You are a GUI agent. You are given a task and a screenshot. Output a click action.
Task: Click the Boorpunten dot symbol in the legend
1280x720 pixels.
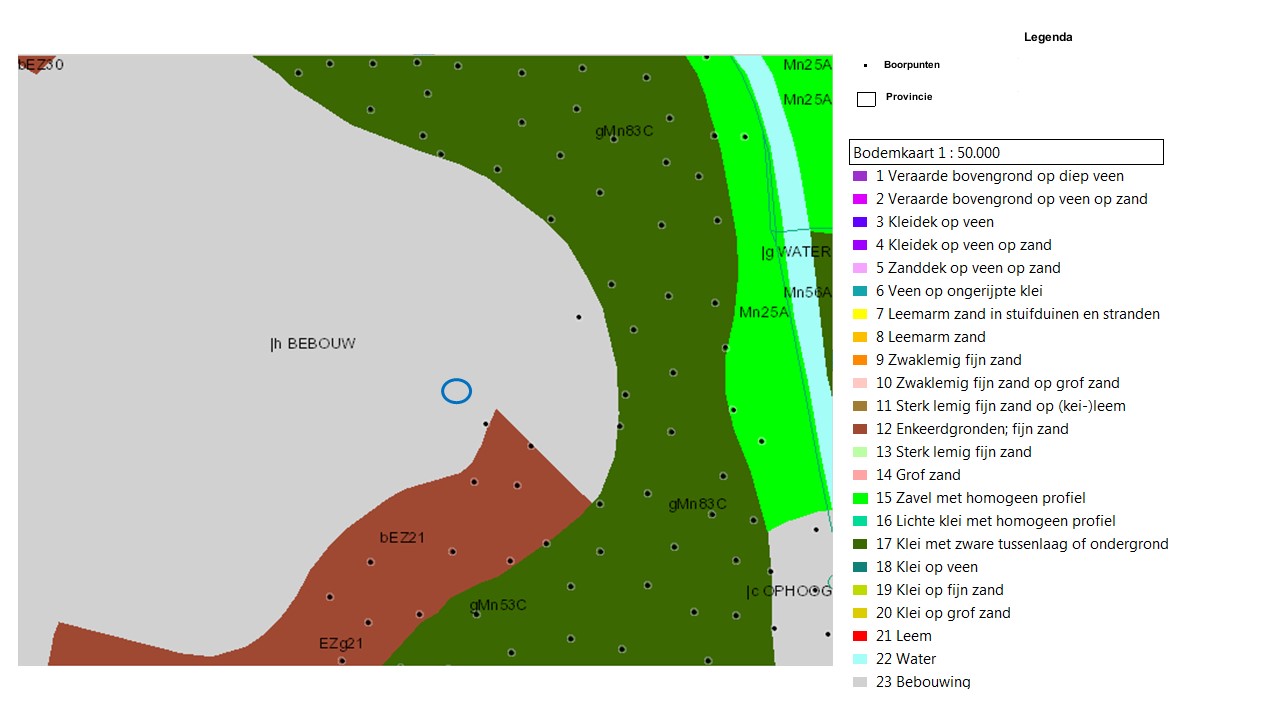[865, 65]
